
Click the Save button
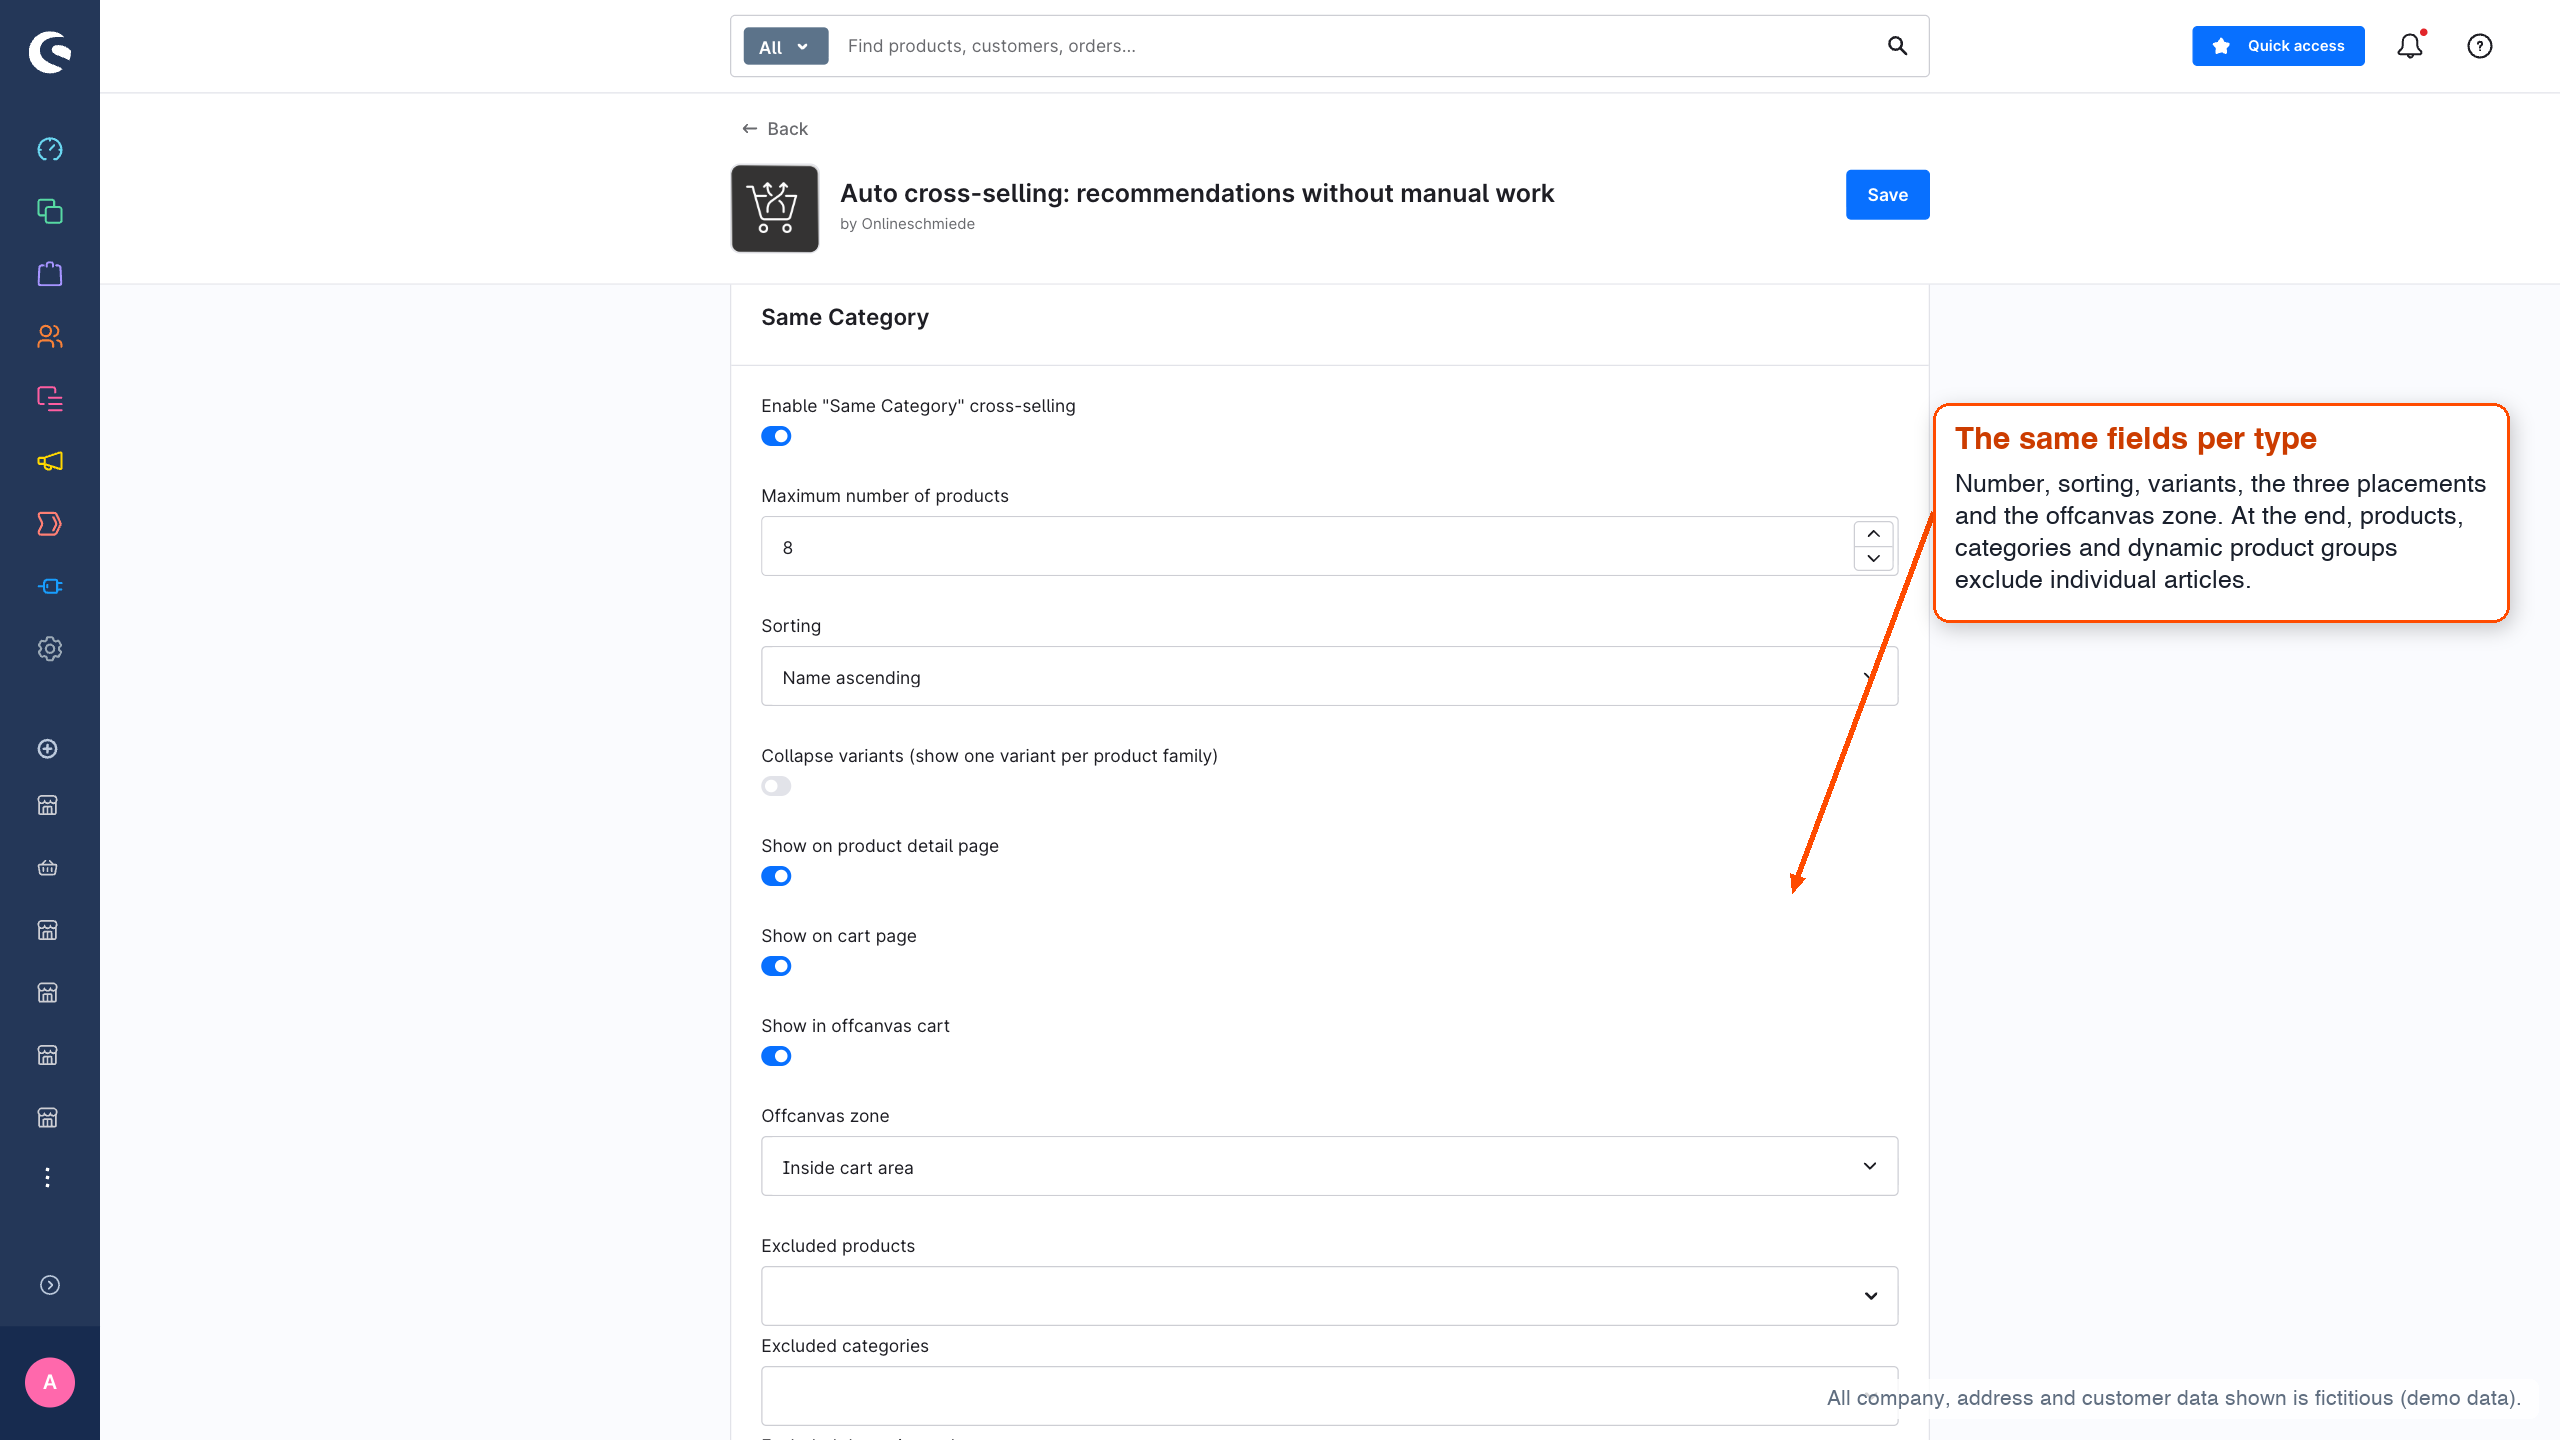[1887, 195]
